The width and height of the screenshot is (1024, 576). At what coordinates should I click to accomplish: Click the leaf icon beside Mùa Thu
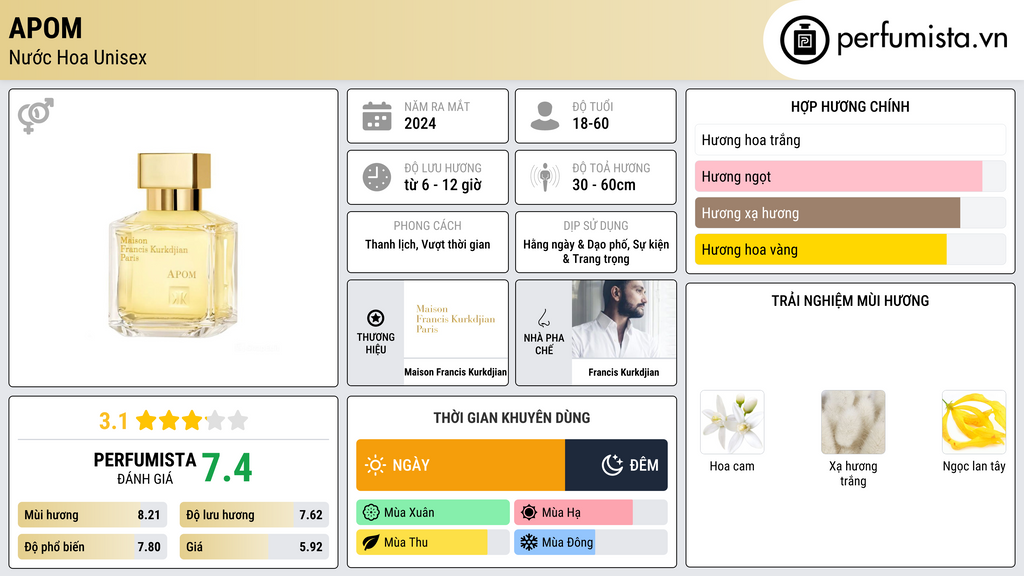[x=371, y=543]
